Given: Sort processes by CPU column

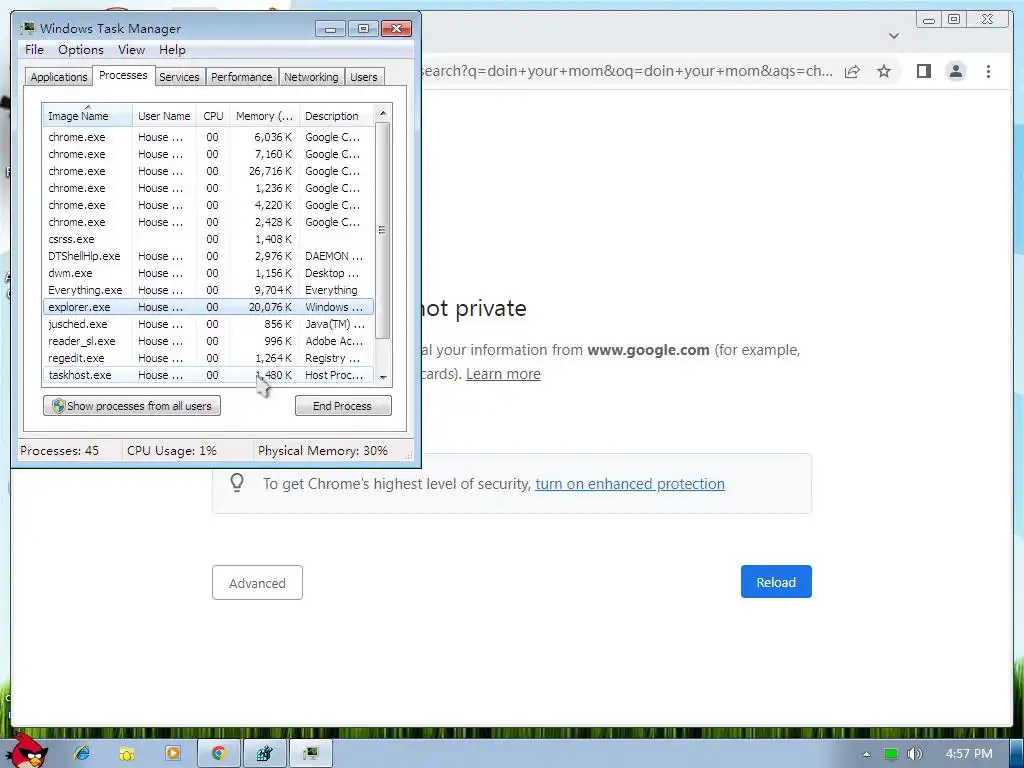Looking at the screenshot, I should coord(213,116).
